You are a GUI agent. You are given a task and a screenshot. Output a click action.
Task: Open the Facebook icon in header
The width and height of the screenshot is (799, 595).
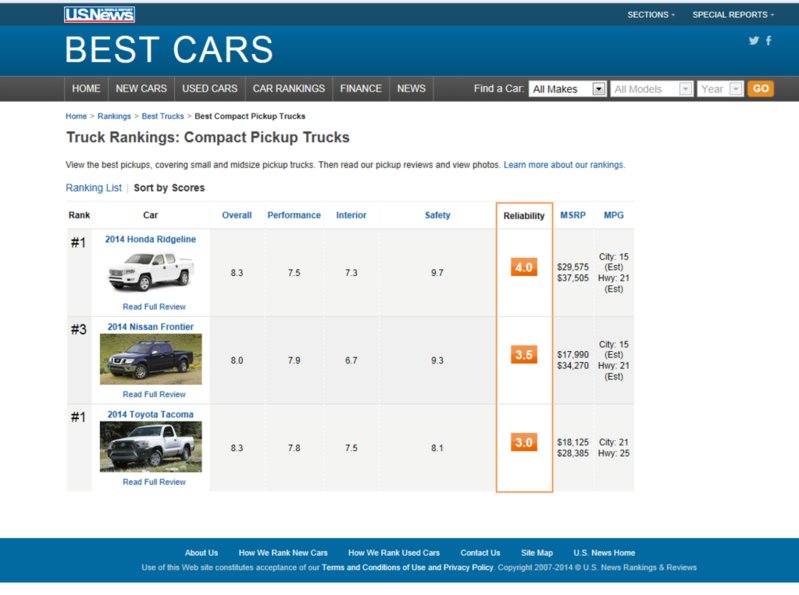click(768, 41)
